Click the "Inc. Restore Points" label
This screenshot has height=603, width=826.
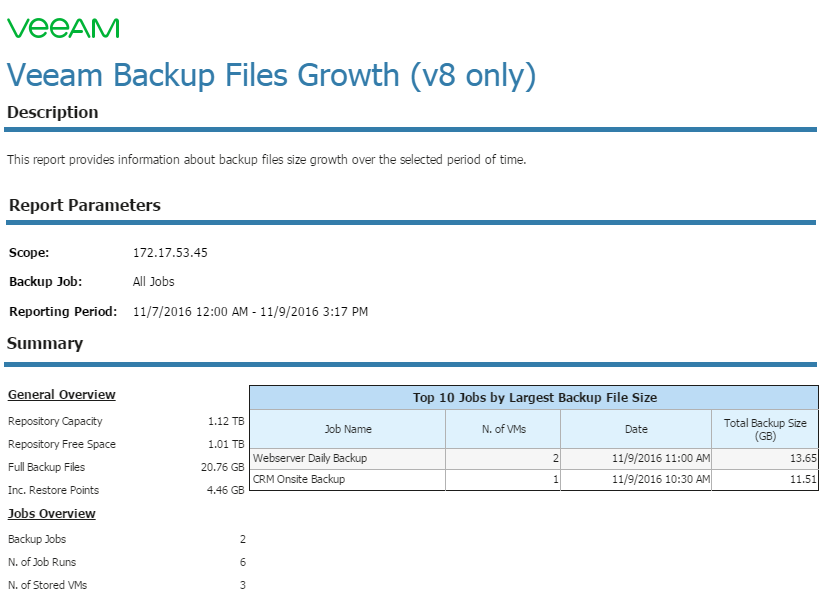53,490
